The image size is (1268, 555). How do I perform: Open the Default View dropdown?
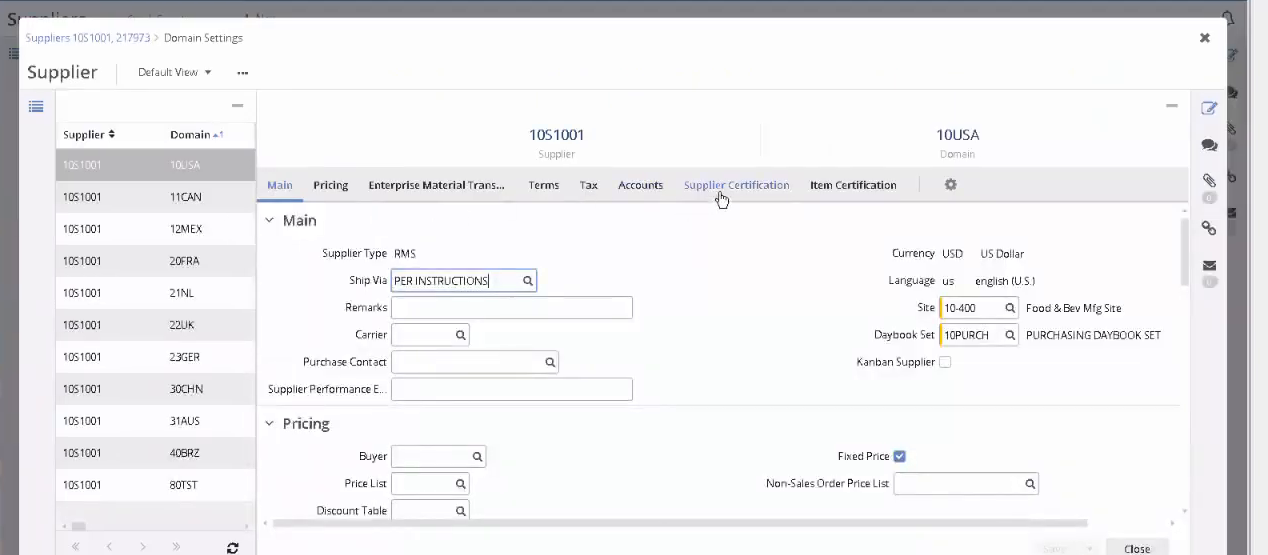174,72
